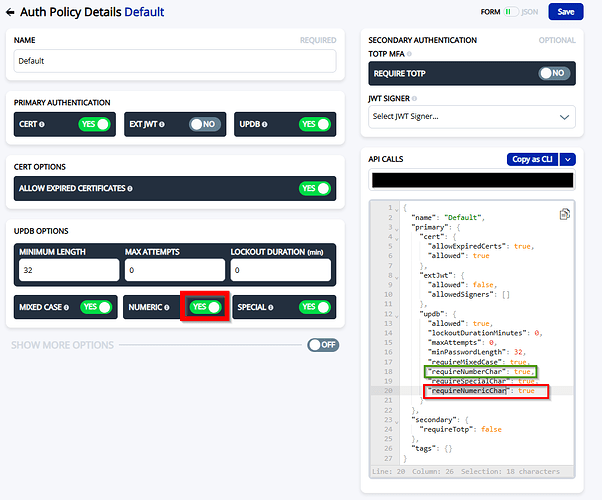Click the "tags" JSON line

pyautogui.click(x=432, y=449)
